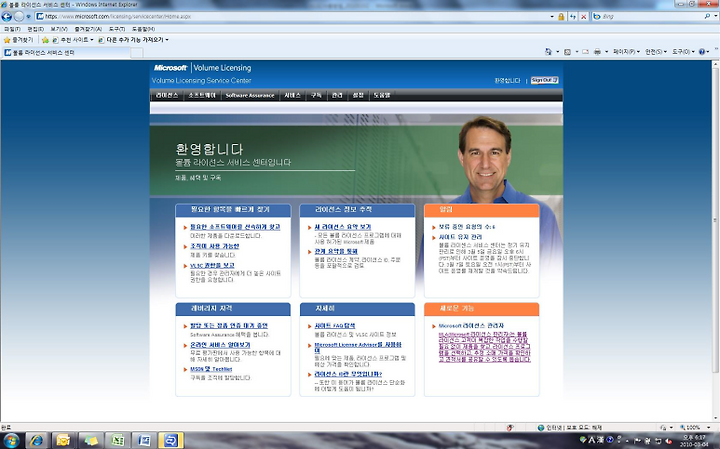This screenshot has width=720, height=449.
Task: Click the address bar URL field
Action: [x=294, y=17]
